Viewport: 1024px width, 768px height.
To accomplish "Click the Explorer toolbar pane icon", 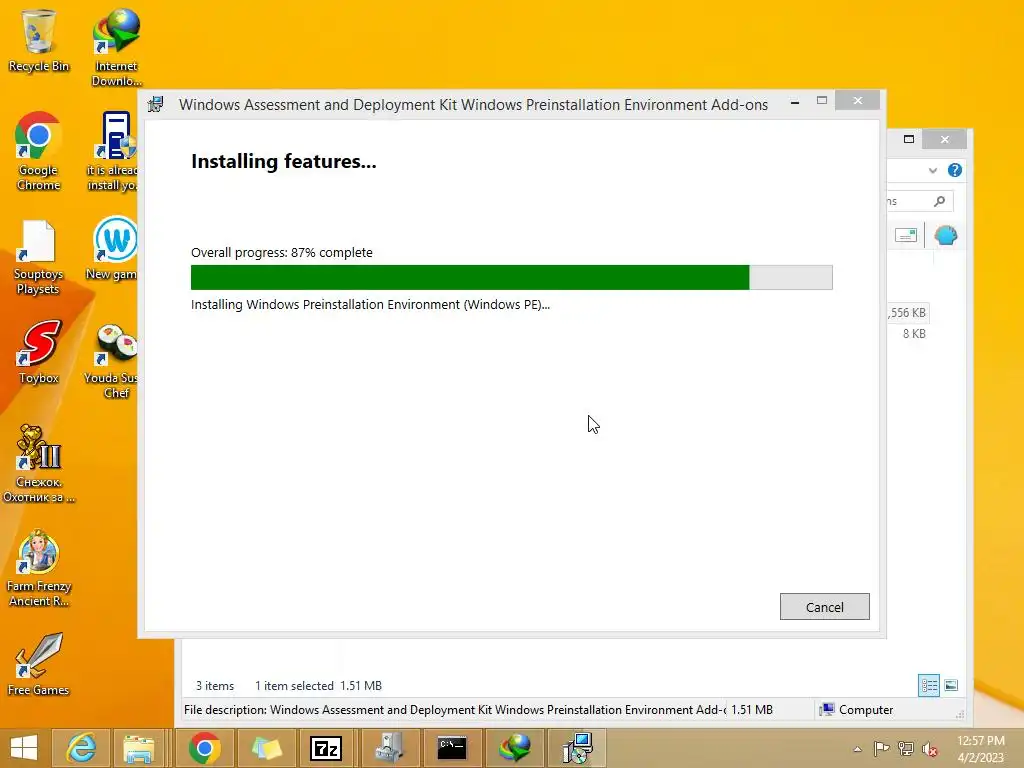I will coord(906,235).
